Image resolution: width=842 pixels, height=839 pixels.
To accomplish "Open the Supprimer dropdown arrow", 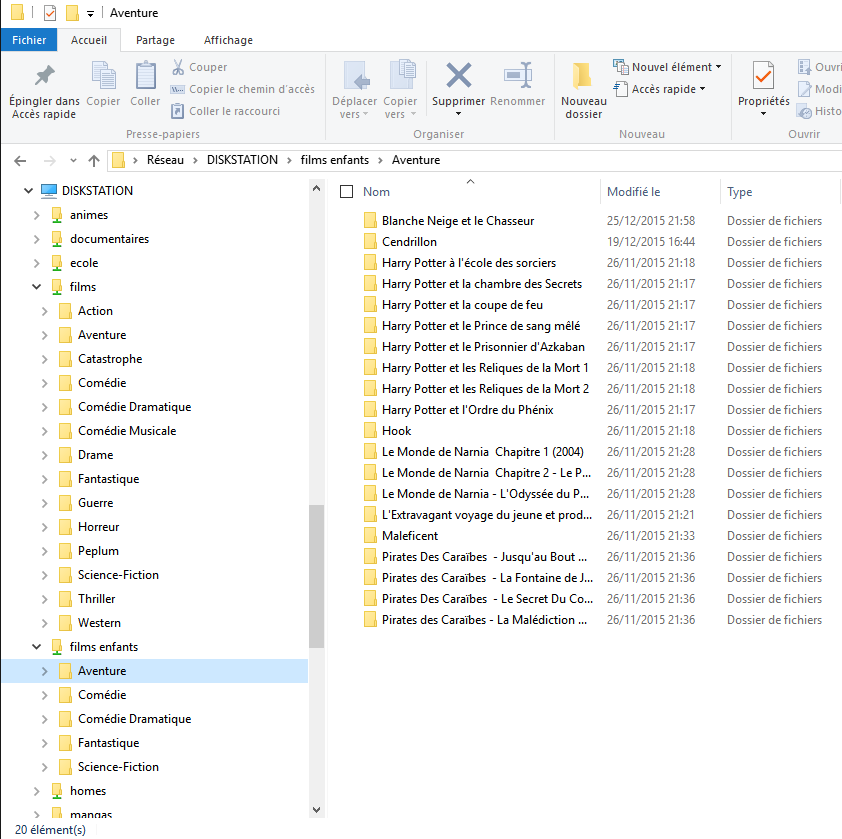I will pyautogui.click(x=459, y=114).
